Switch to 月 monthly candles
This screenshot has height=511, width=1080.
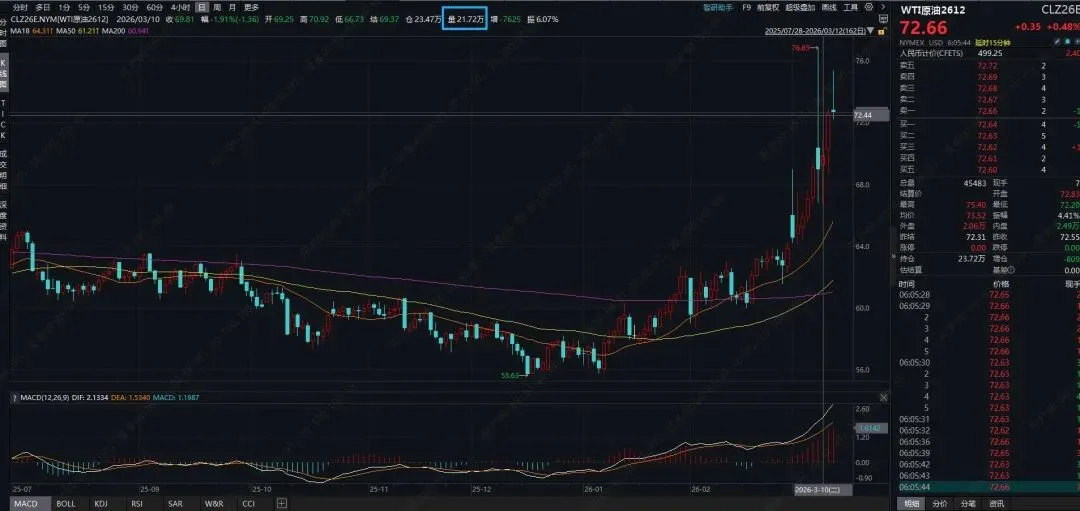click(232, 7)
